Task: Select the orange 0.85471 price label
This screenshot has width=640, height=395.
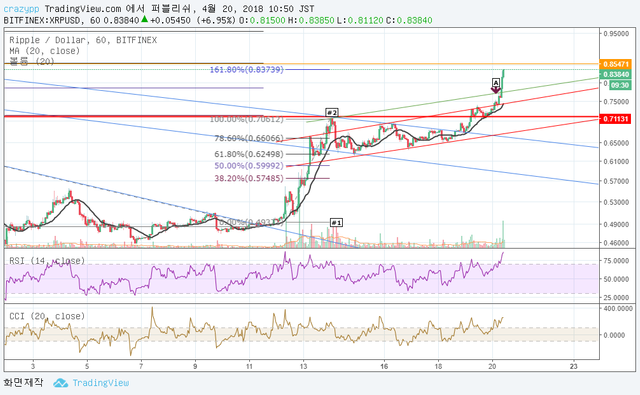Action: 616,64
